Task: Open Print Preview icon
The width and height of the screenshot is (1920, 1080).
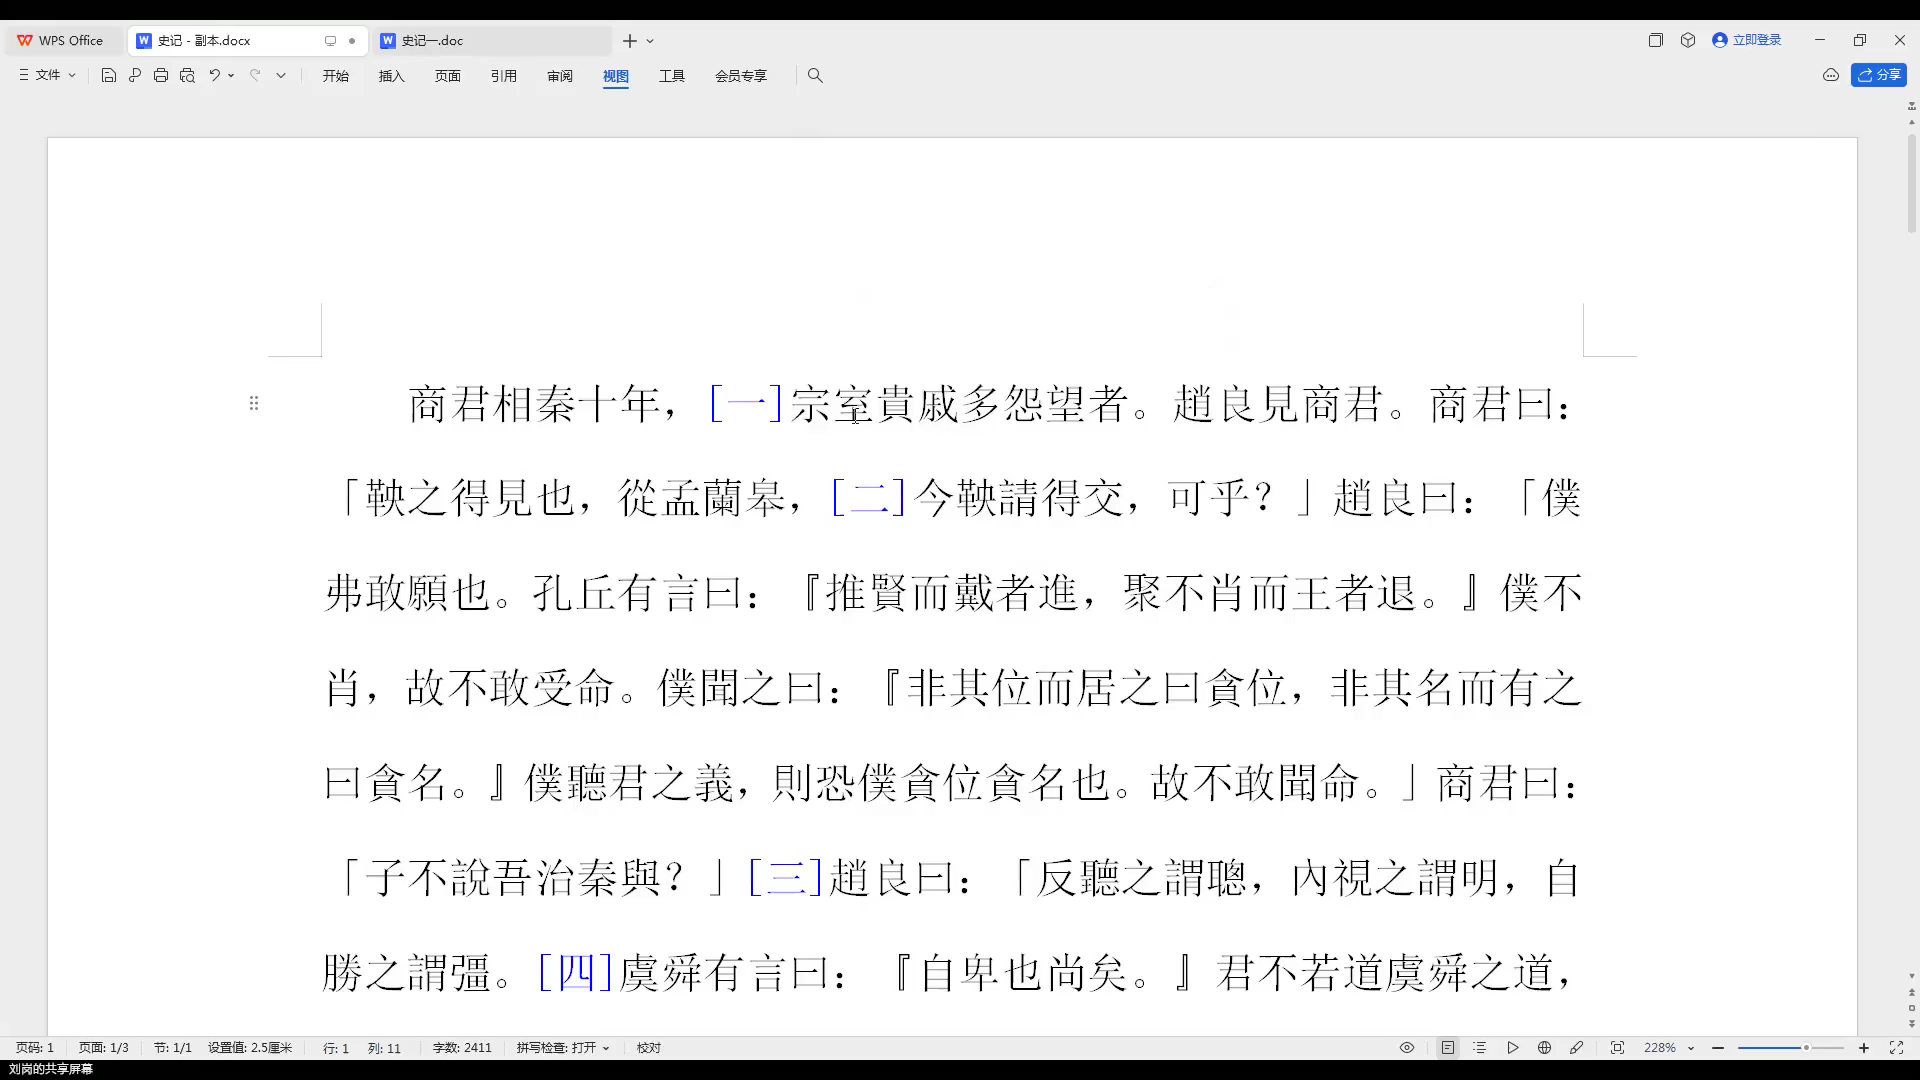Action: (x=187, y=76)
